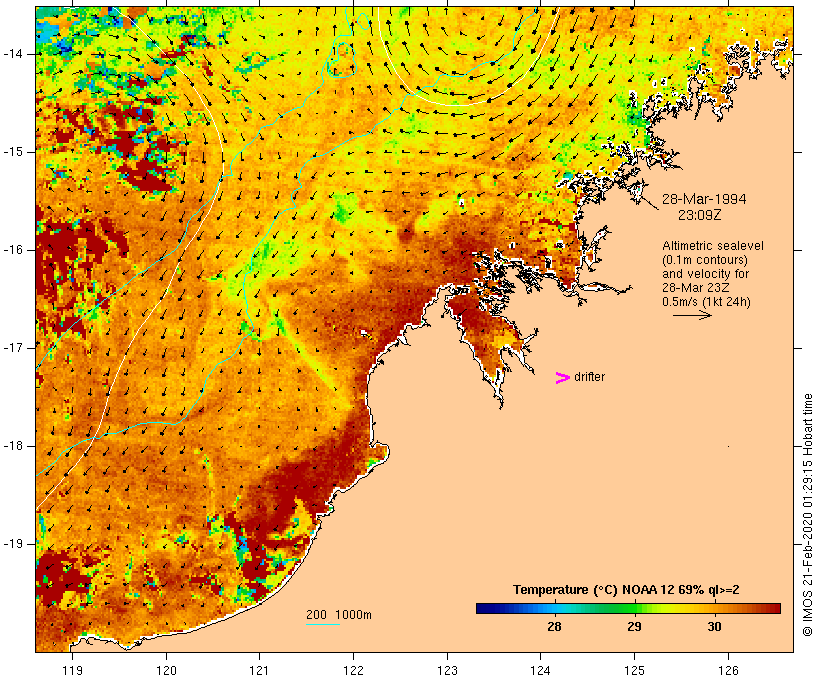Screen dimensions: 820x680
Task: Click the '29' label on temperature scale
Action: 634,626
